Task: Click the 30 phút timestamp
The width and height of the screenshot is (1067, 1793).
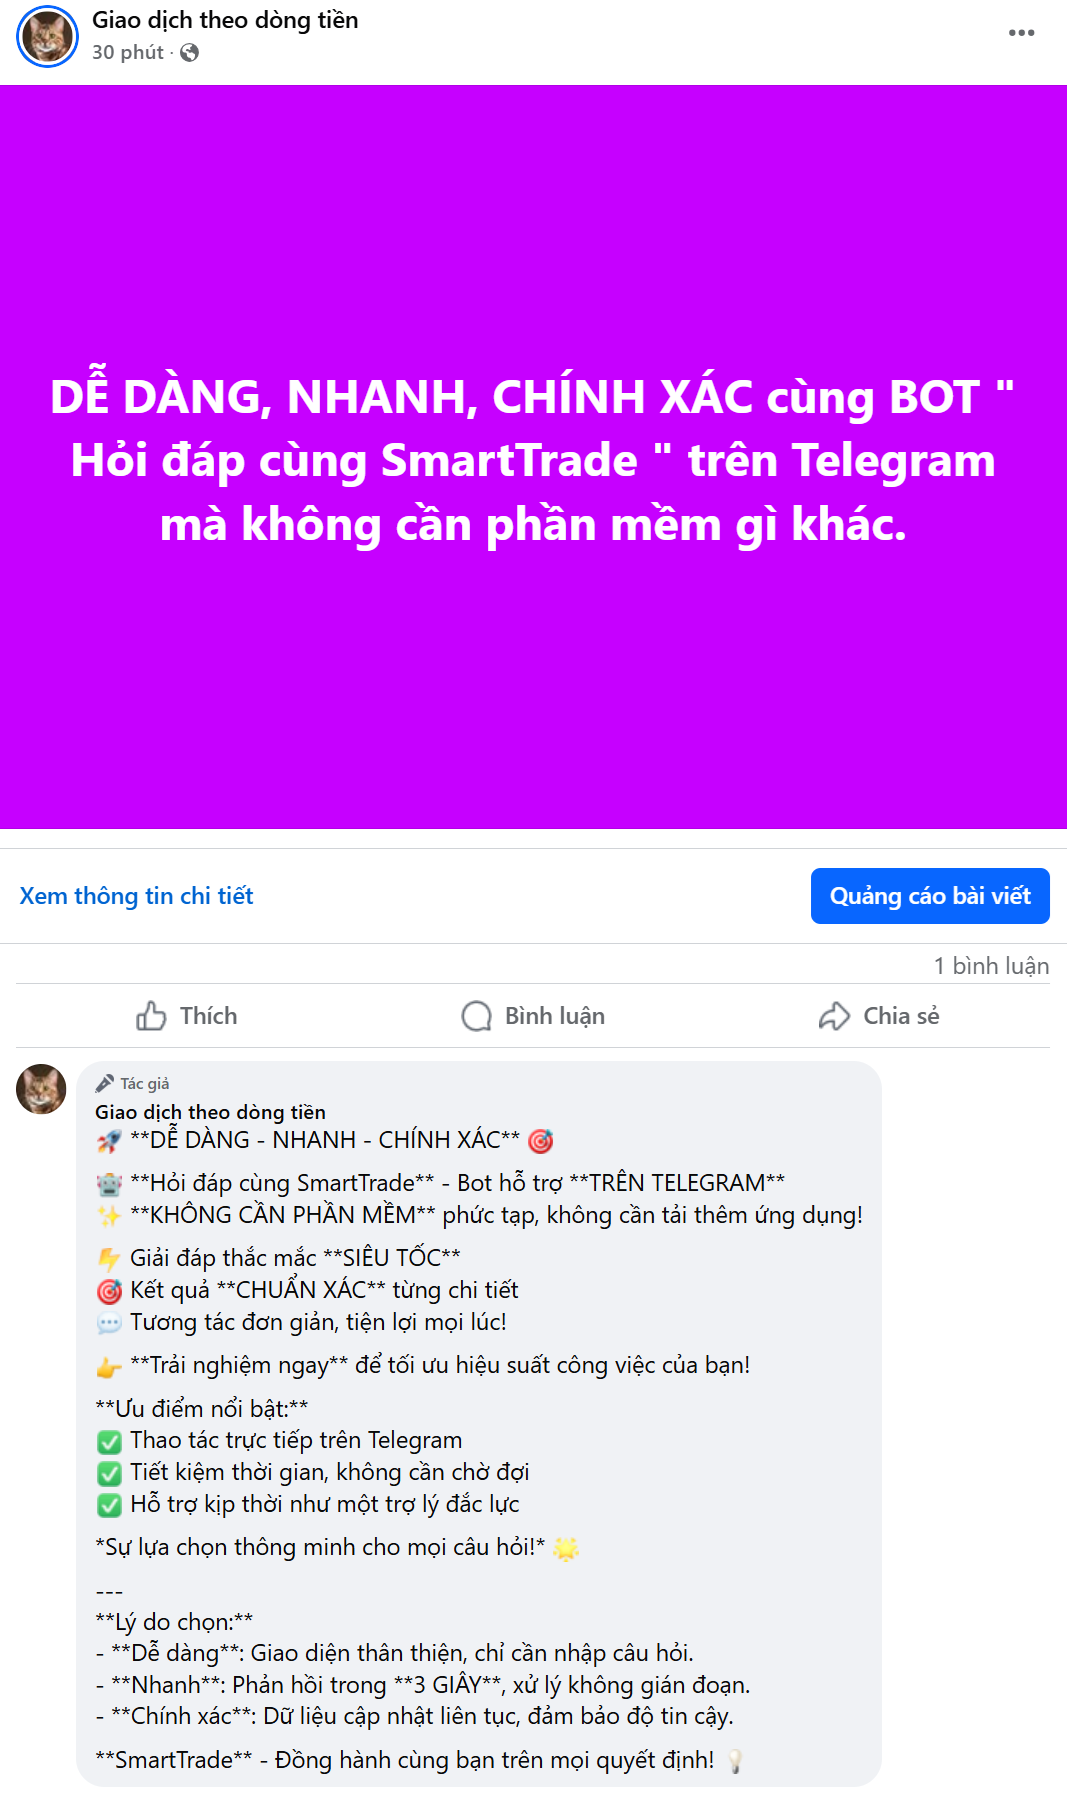Action: coord(128,53)
